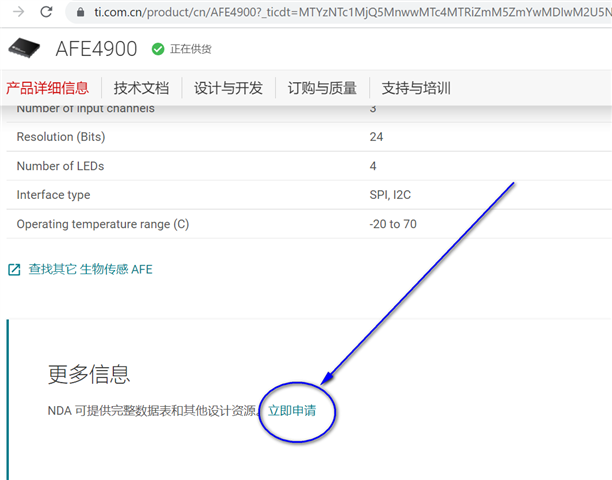Click the Operating temperature range (C) label
612x480 pixels.
point(103,224)
